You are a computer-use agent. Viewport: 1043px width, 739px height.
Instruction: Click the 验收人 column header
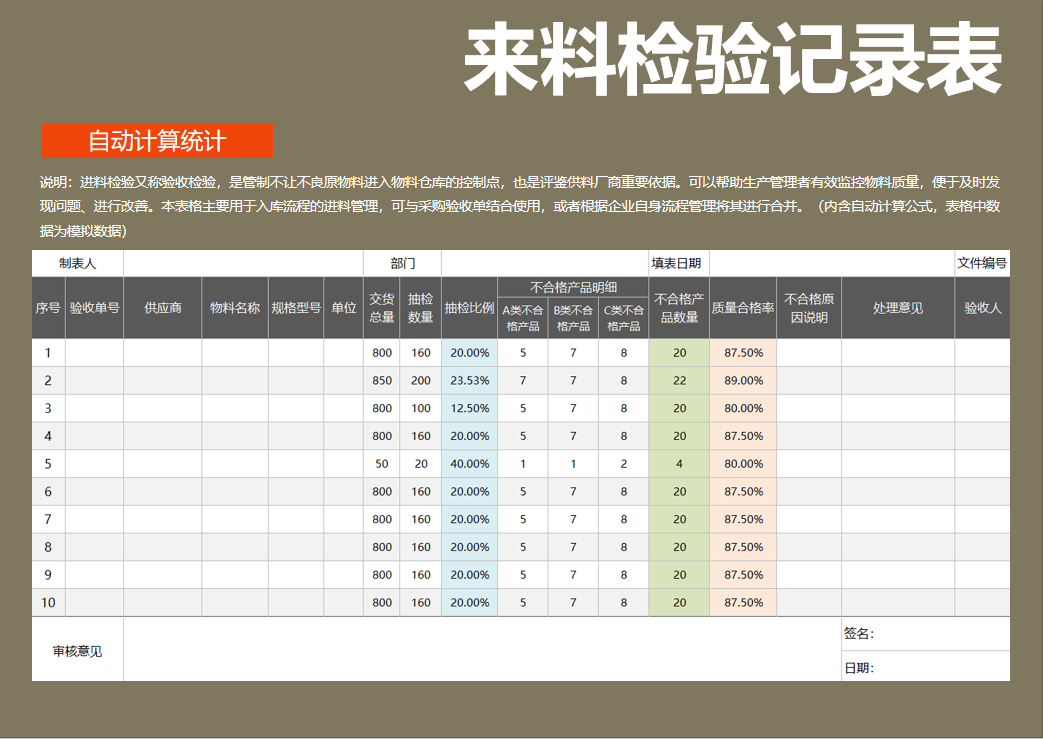pyautogui.click(x=982, y=308)
